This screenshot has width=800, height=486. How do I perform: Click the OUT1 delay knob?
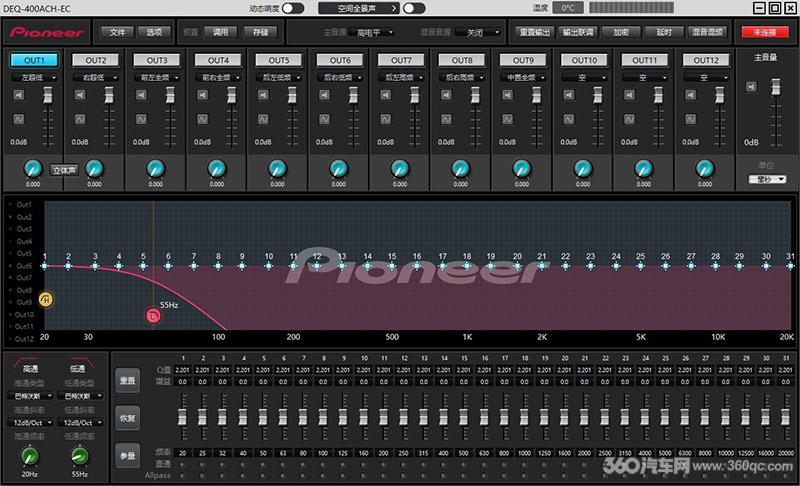tap(33, 168)
